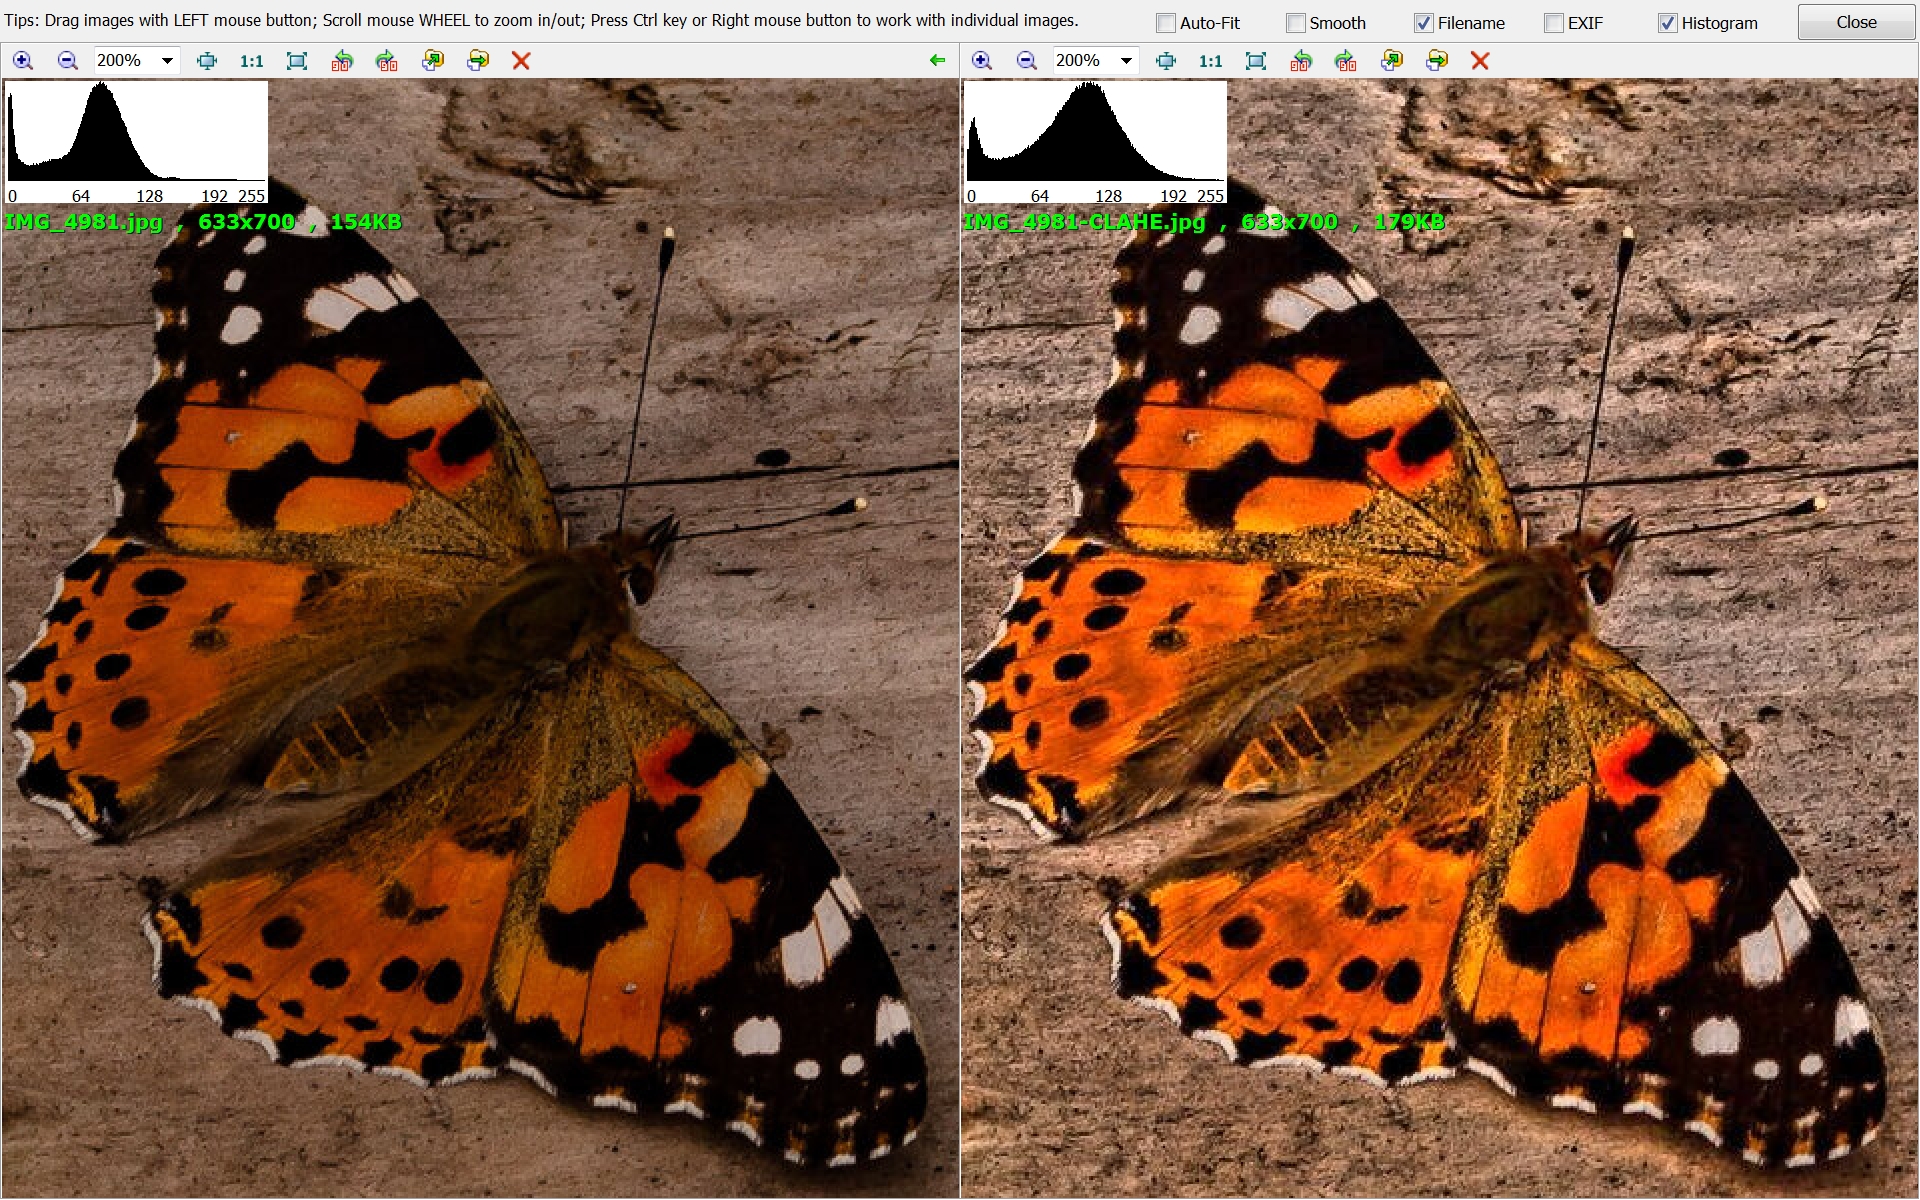Open the left pane's 200% zoom dropdown
This screenshot has width=1920, height=1200.
coord(167,61)
